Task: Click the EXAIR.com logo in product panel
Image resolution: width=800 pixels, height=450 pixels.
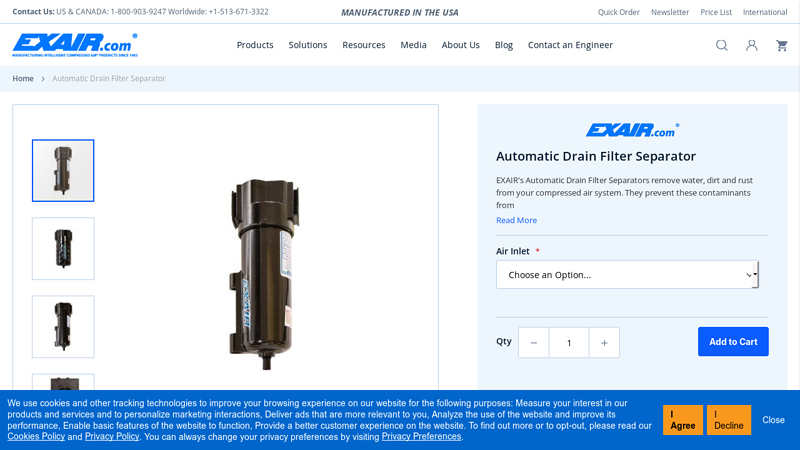Action: [632, 130]
